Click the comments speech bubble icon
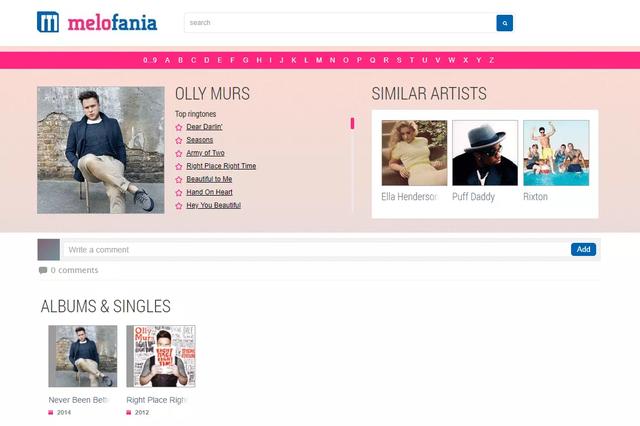This screenshot has width=640, height=426. pyautogui.click(x=43, y=270)
